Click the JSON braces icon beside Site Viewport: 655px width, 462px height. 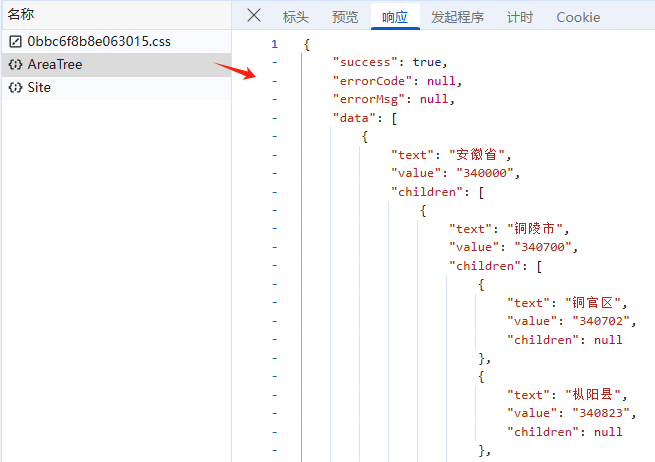click(15, 87)
